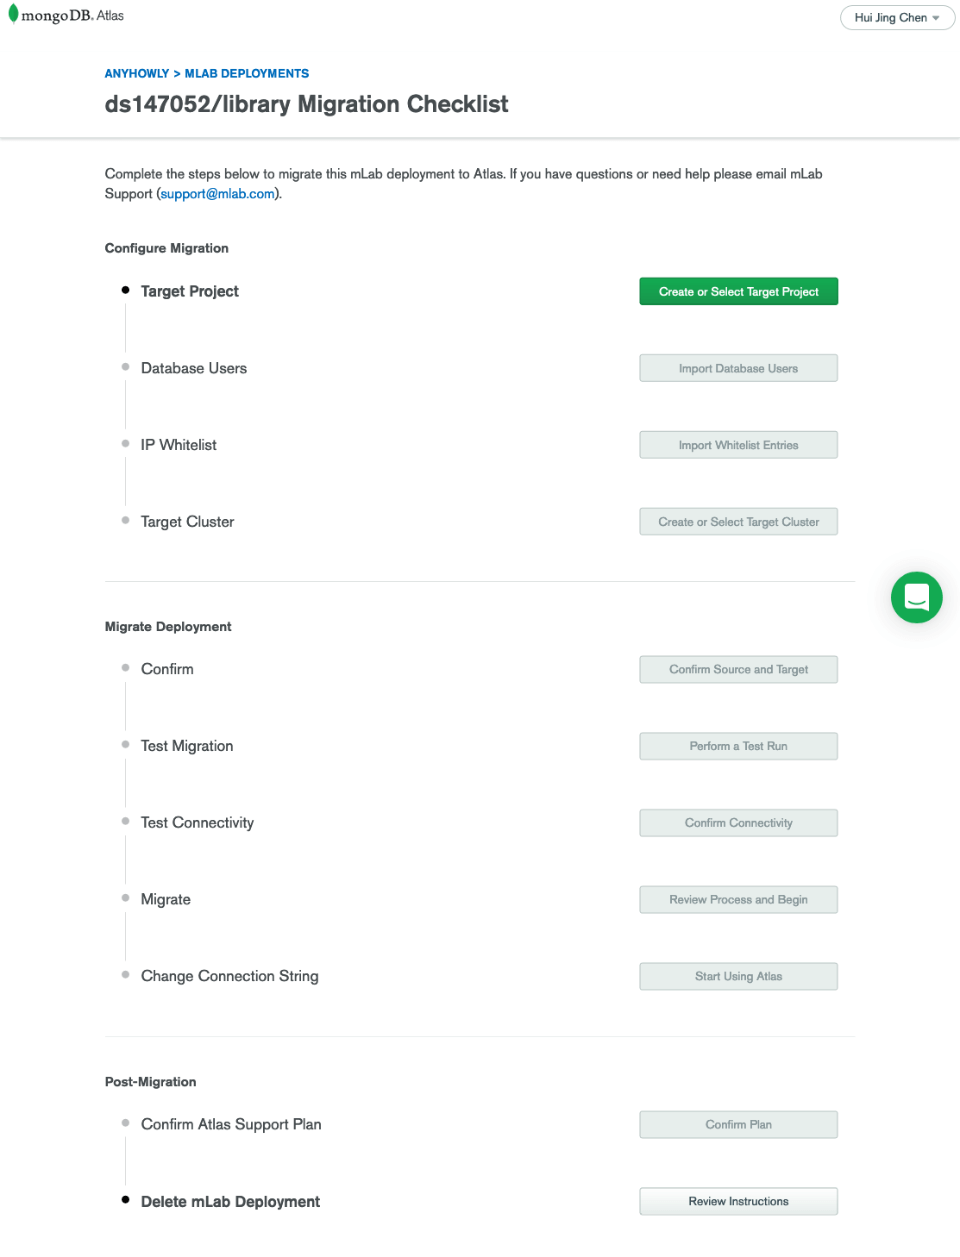Click the MongoDB Atlas leaf logo
This screenshot has height=1257, width=960.
coord(13,14)
